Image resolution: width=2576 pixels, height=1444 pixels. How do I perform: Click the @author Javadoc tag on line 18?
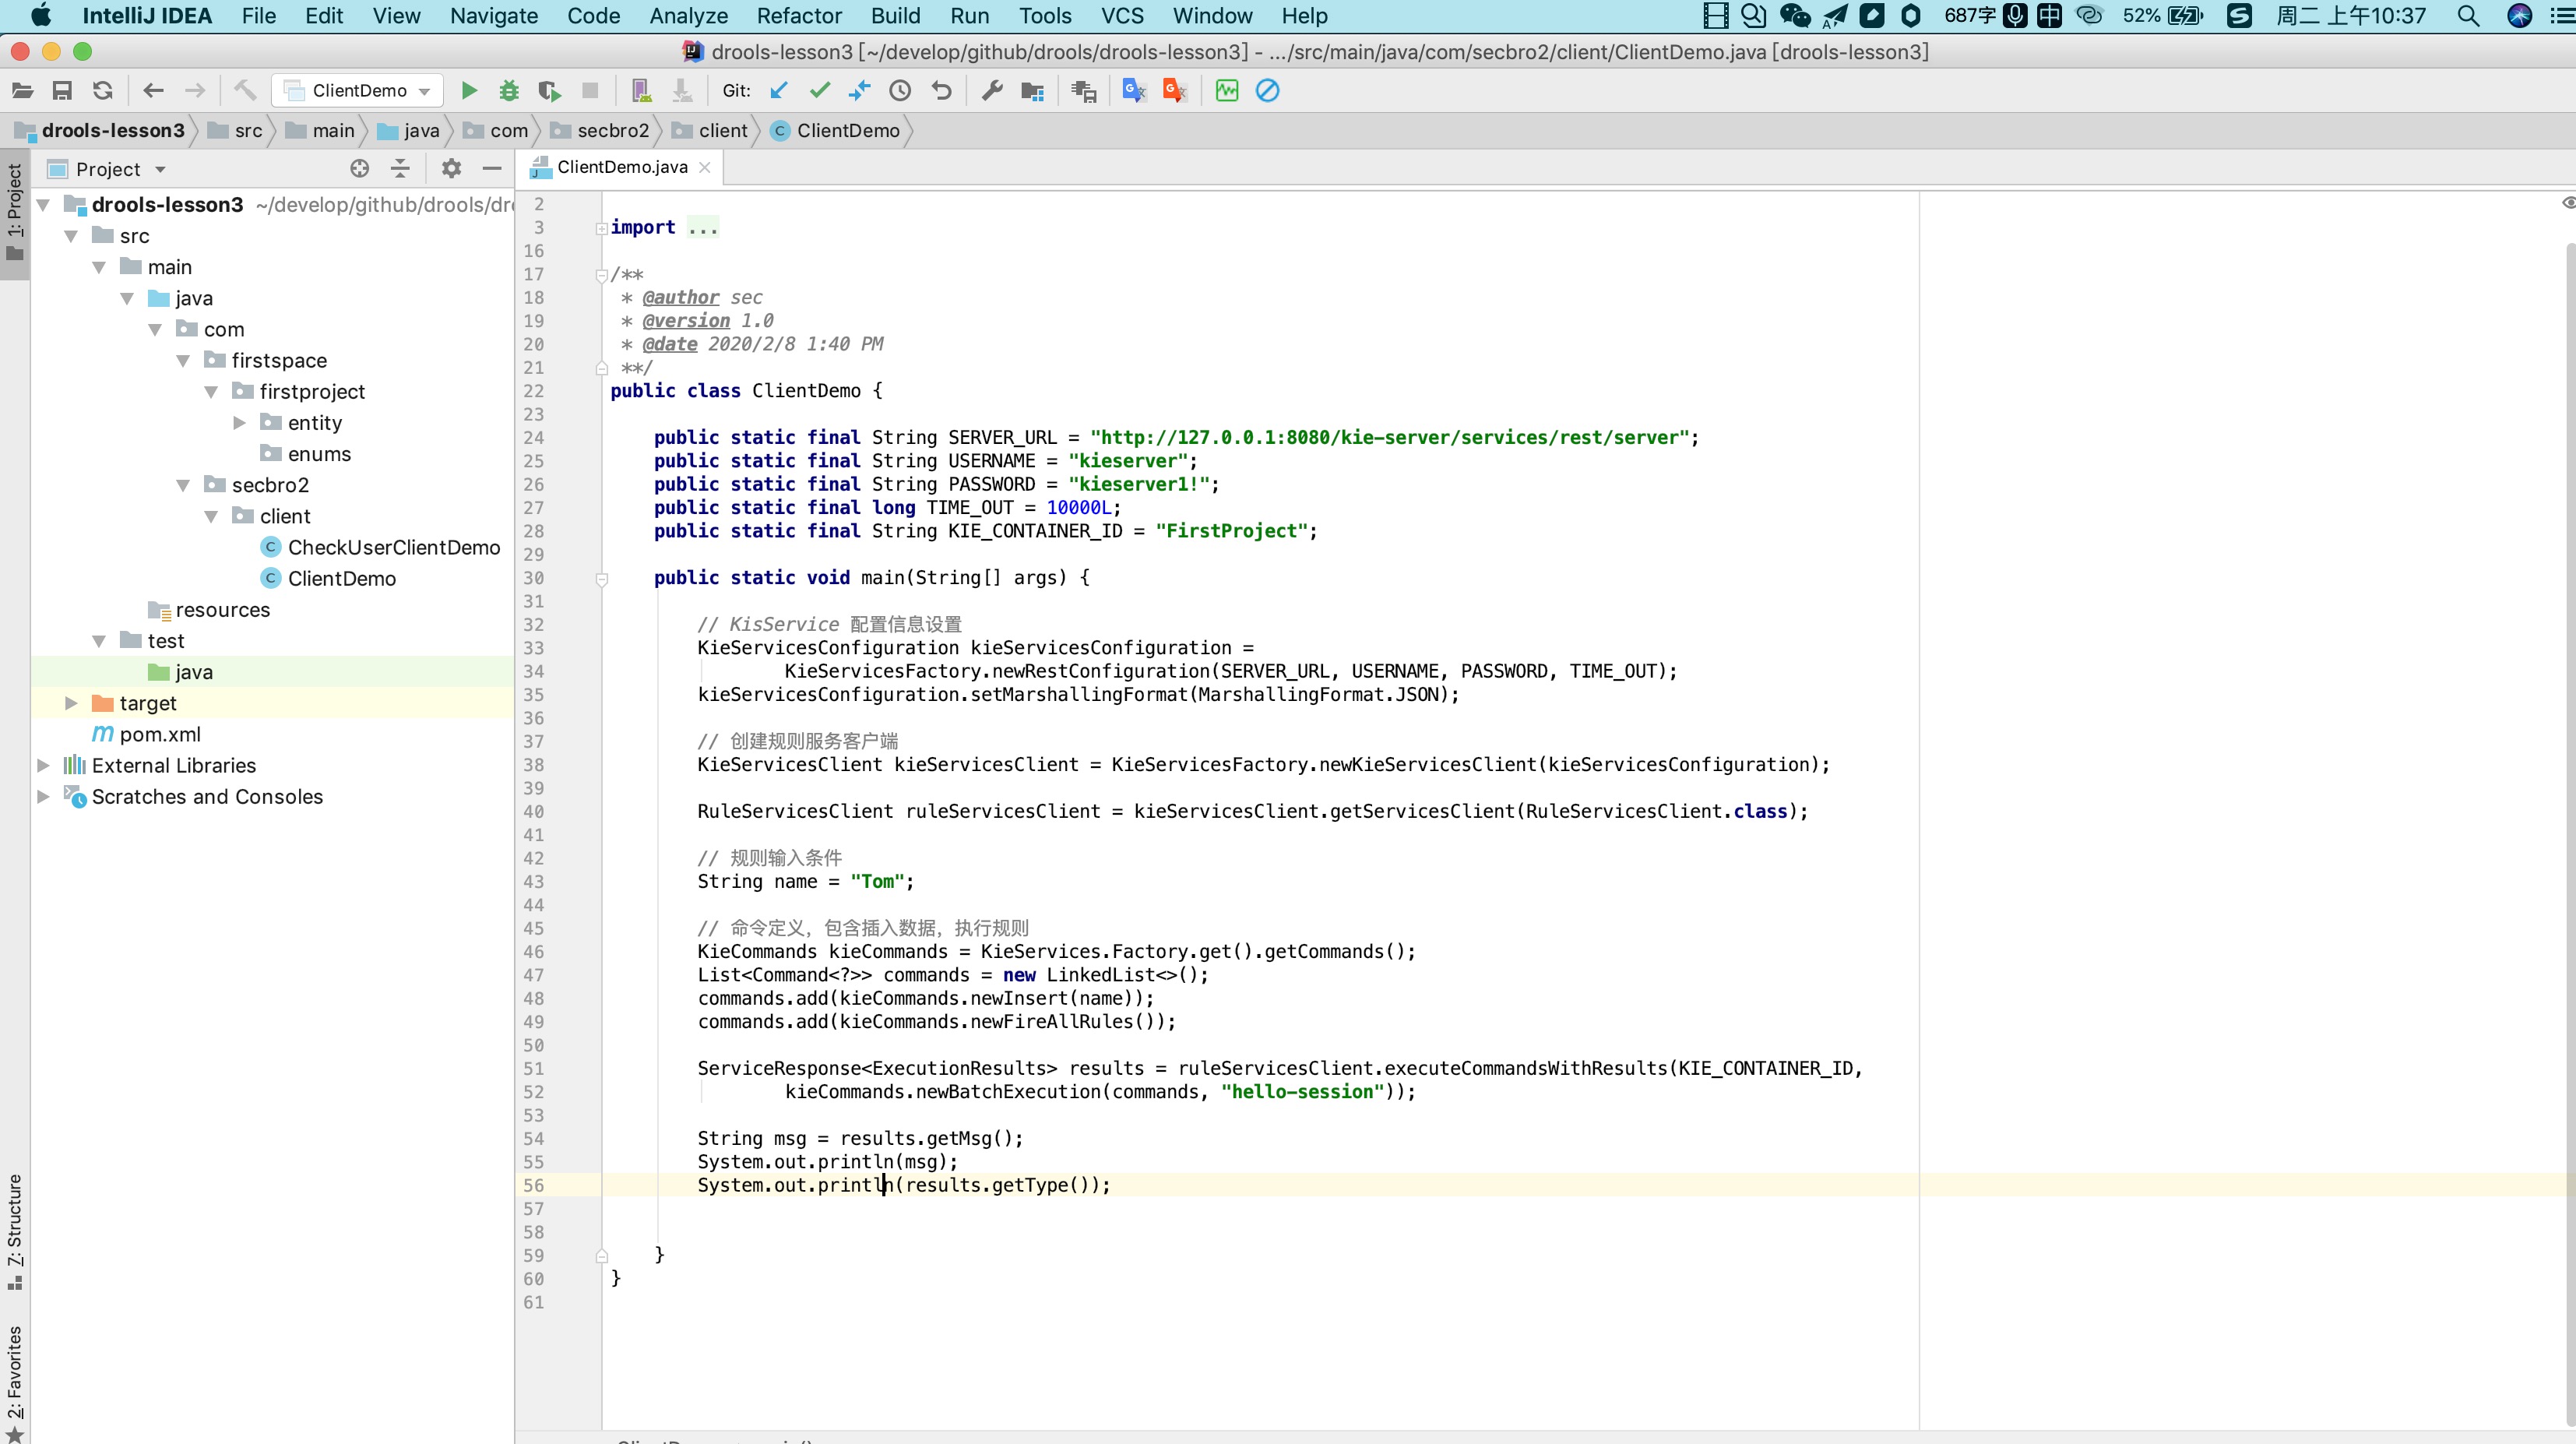coord(680,297)
